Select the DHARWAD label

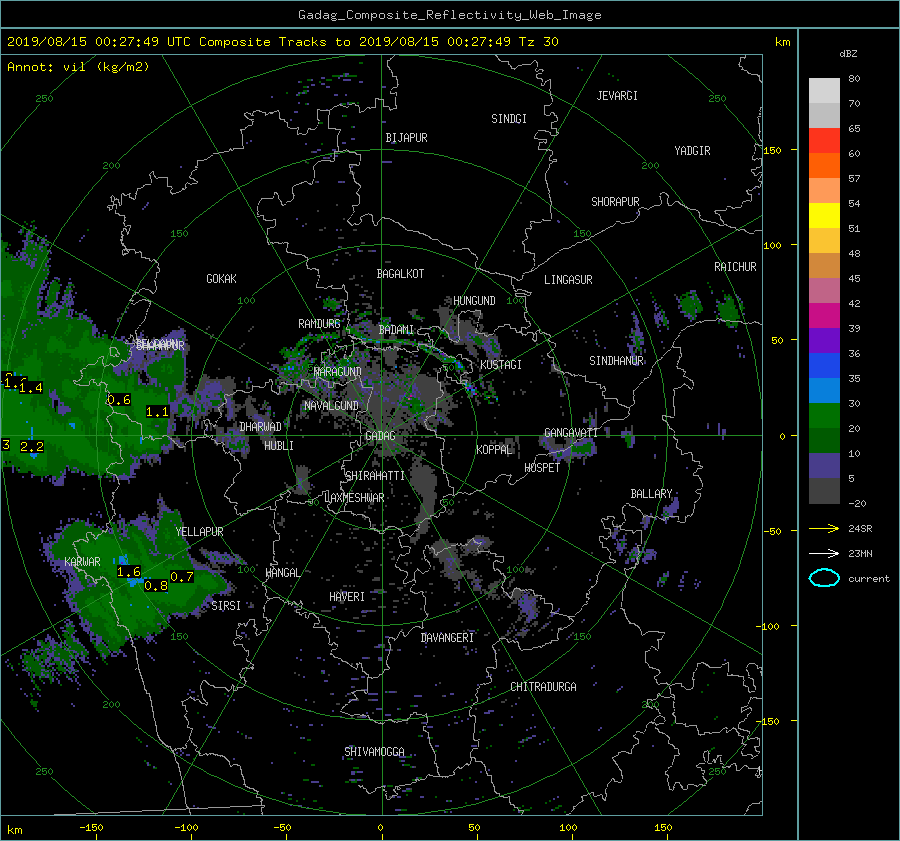(260, 427)
